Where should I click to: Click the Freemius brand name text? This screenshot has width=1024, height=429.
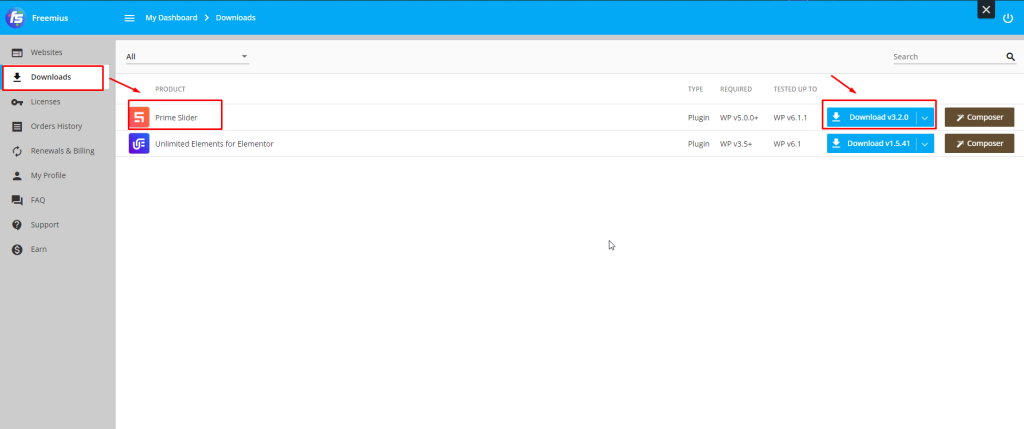click(50, 18)
